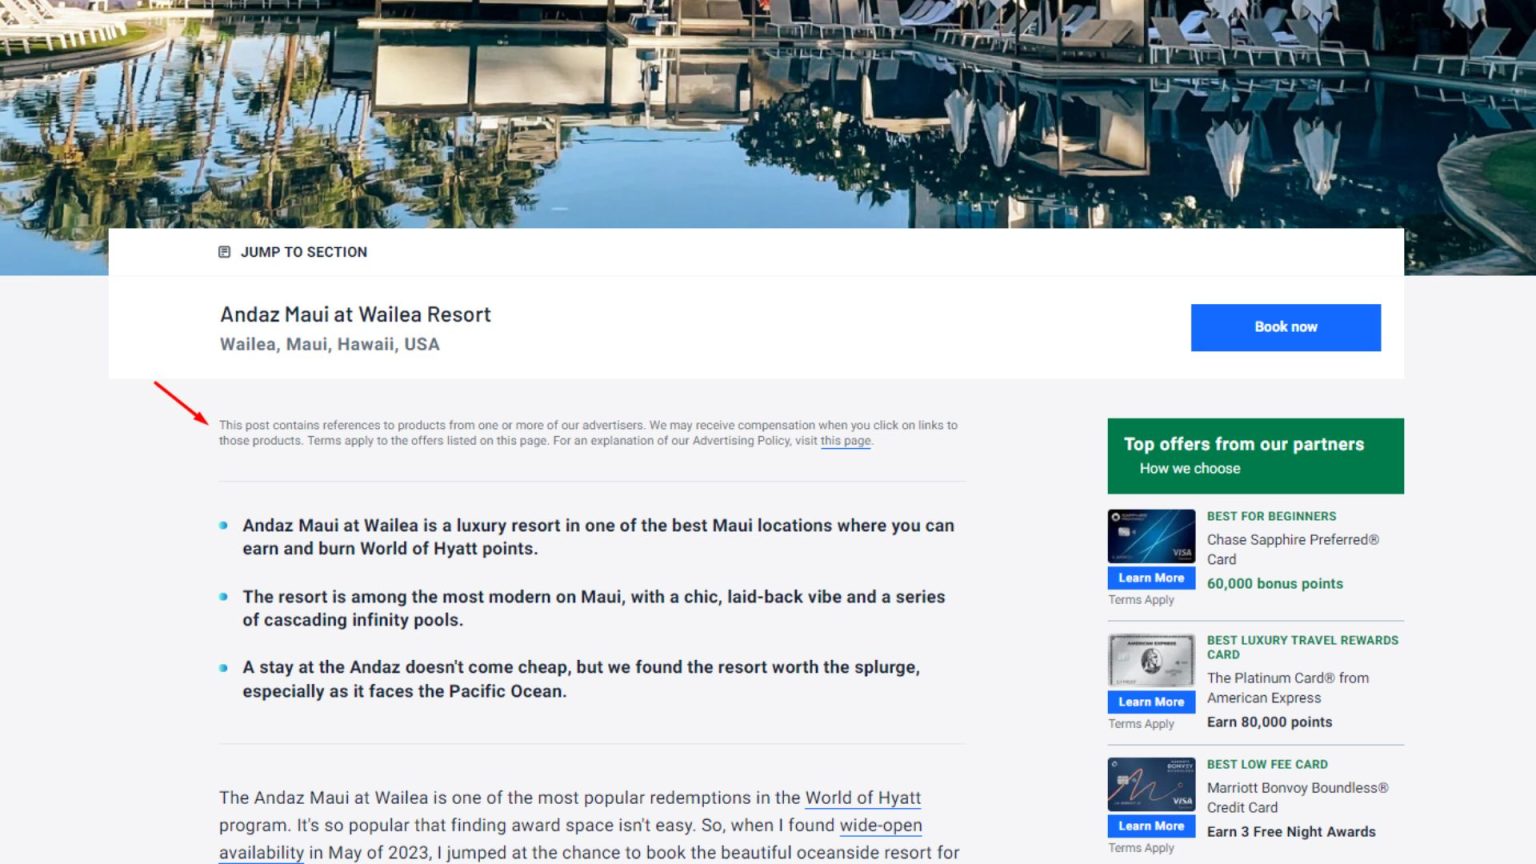Click Learn More under the Chase Sapphire card

1151,578
